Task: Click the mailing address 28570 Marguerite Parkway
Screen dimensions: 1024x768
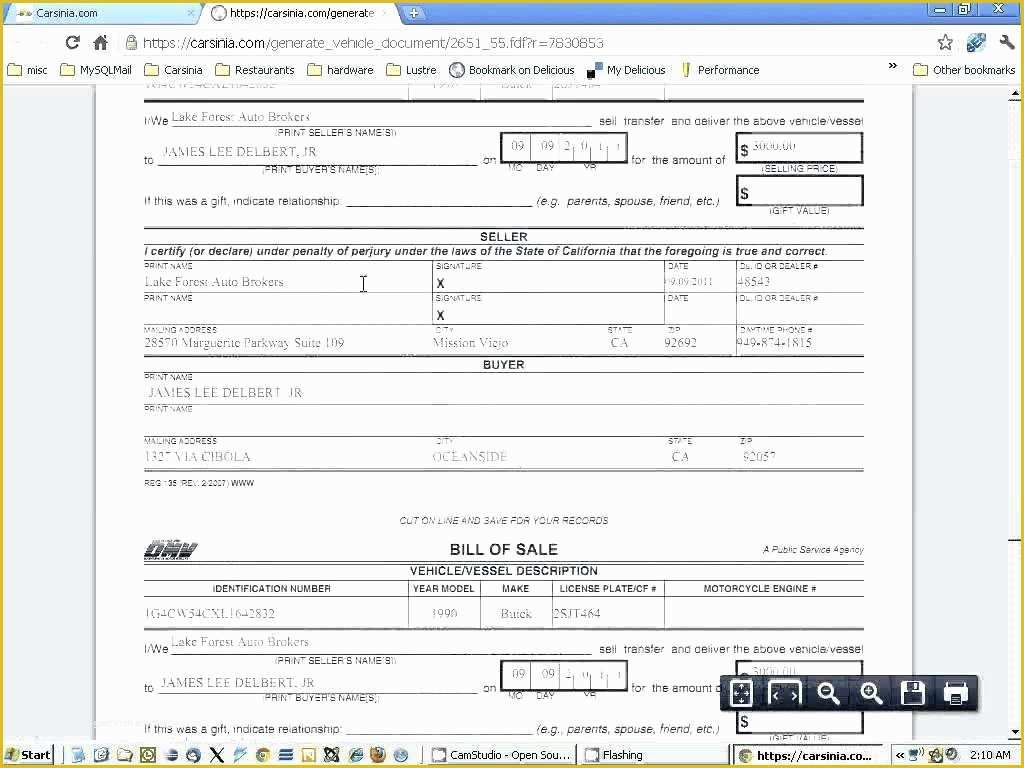Action: coord(244,342)
